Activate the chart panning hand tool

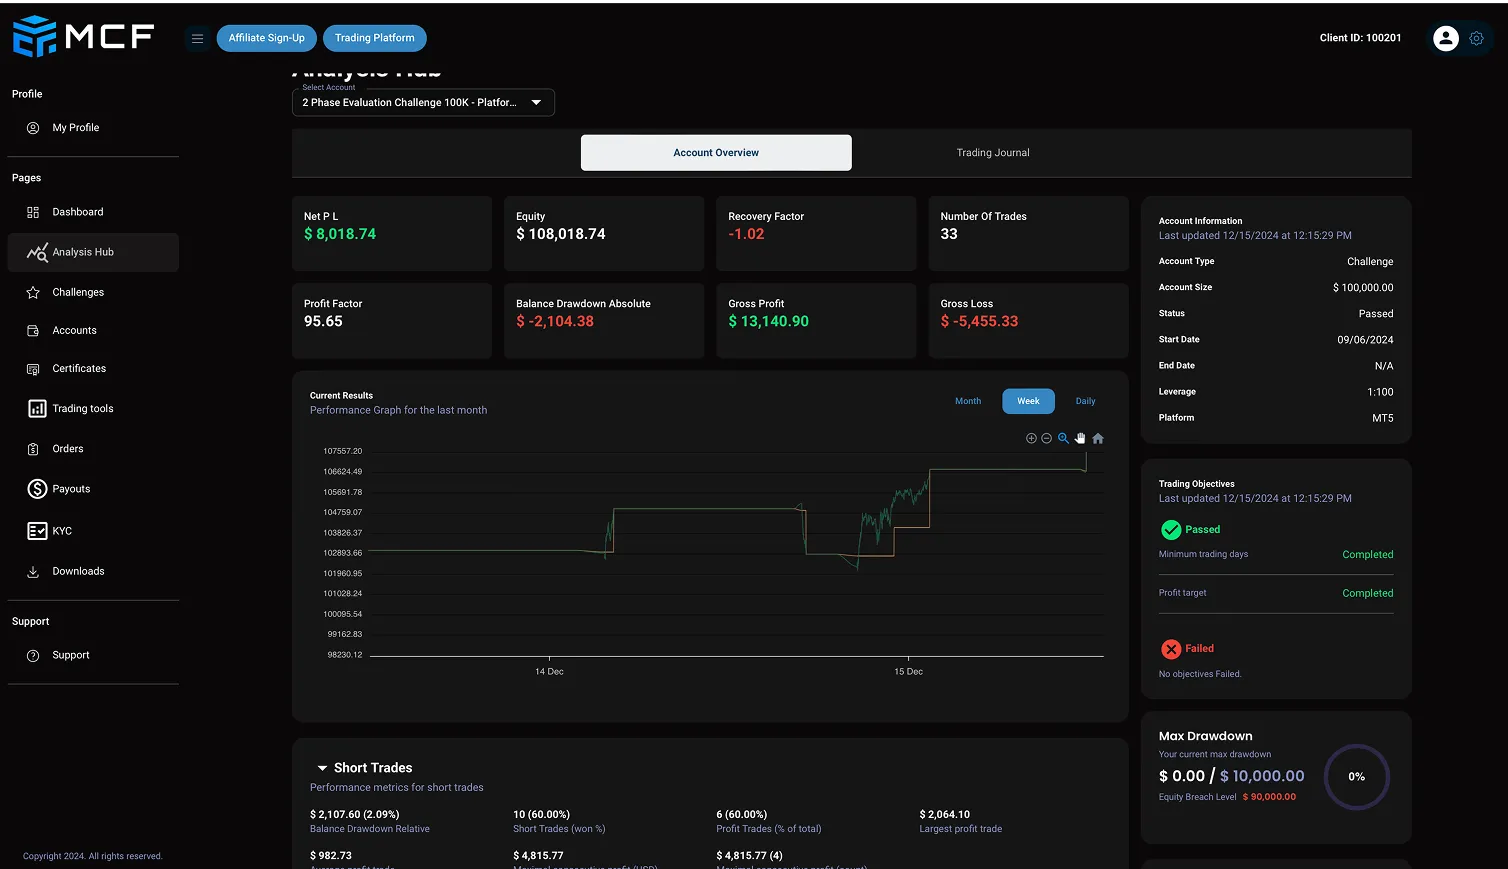tap(1080, 438)
